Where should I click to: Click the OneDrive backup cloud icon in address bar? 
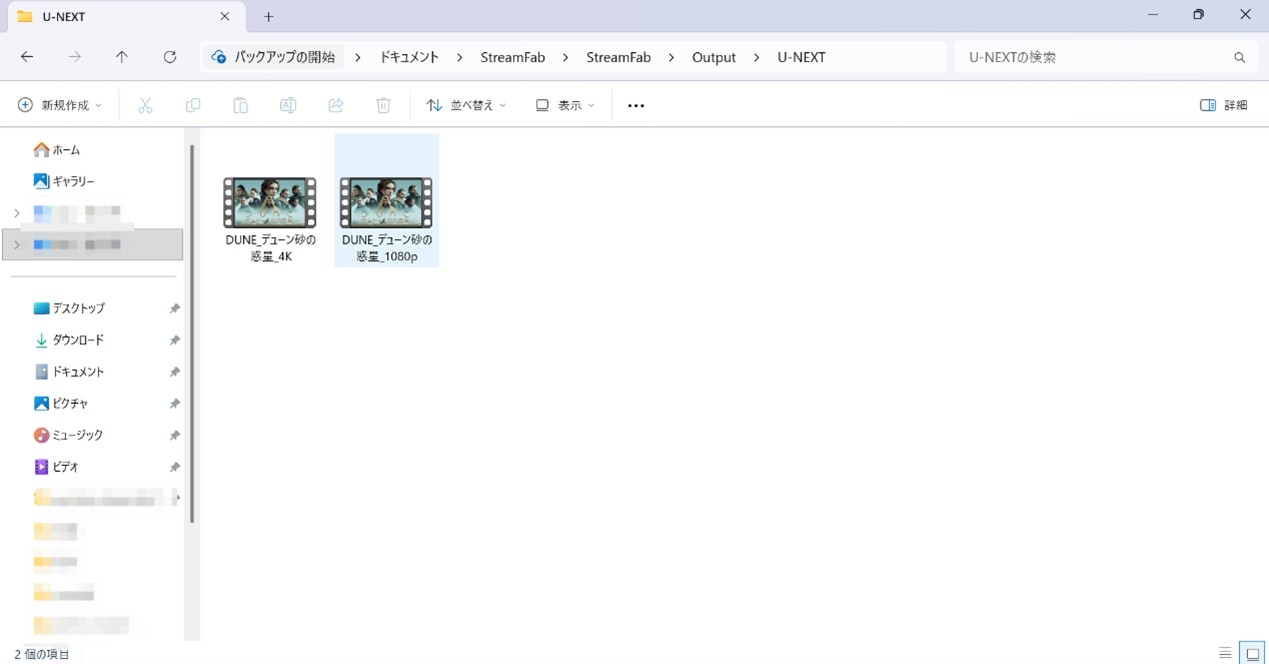218,57
